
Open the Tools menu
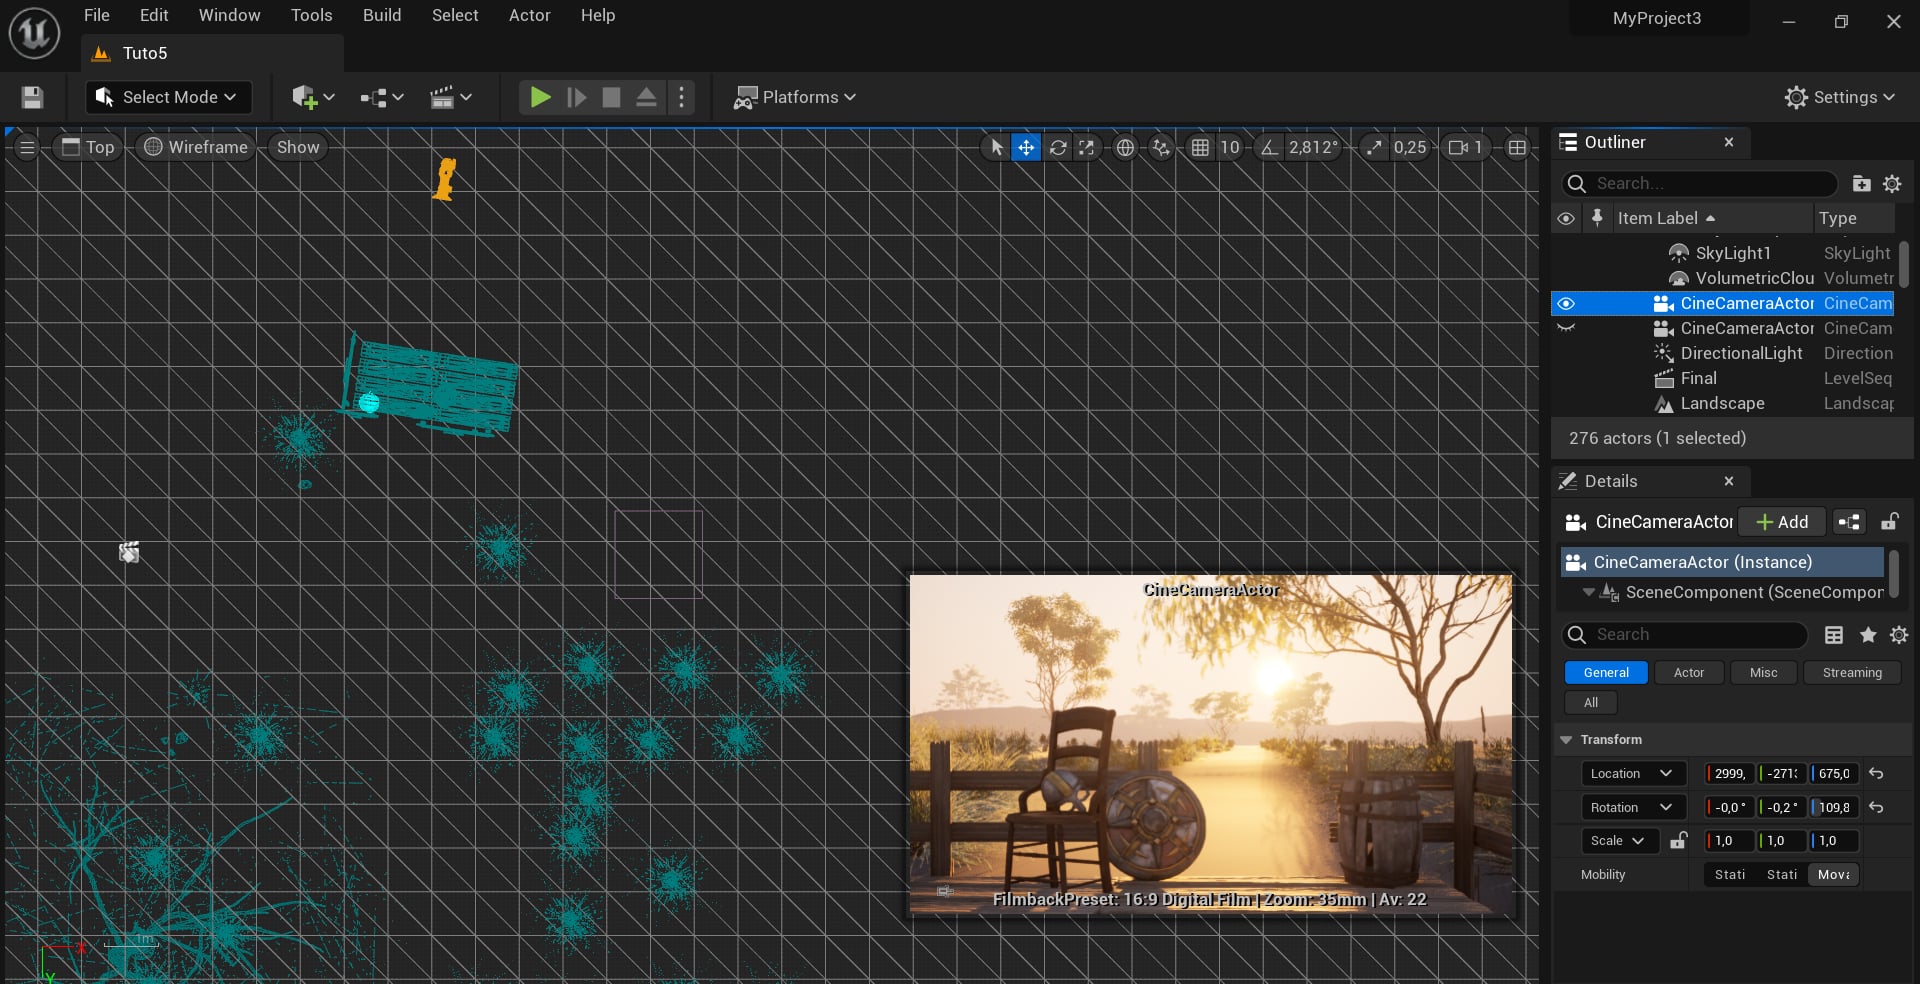tap(311, 15)
